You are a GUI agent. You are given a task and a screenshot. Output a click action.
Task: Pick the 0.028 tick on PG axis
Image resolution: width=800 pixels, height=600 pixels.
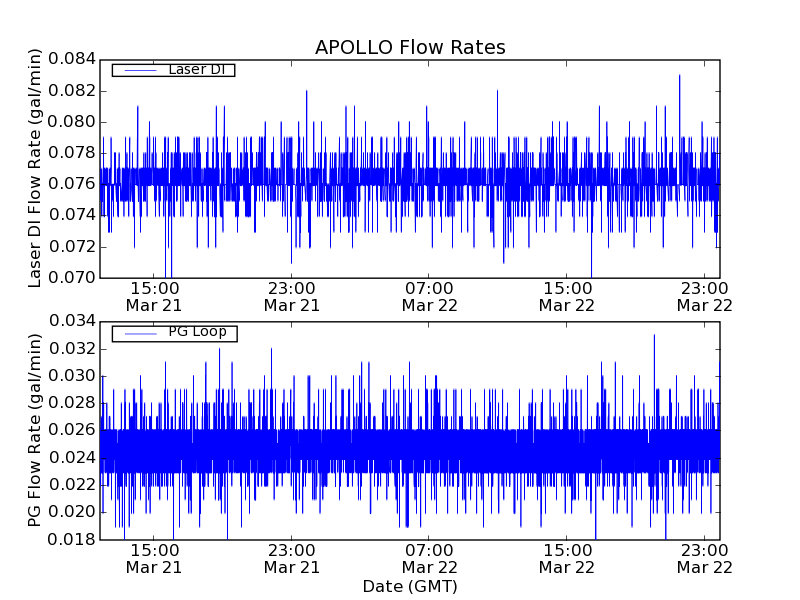[x=72, y=403]
